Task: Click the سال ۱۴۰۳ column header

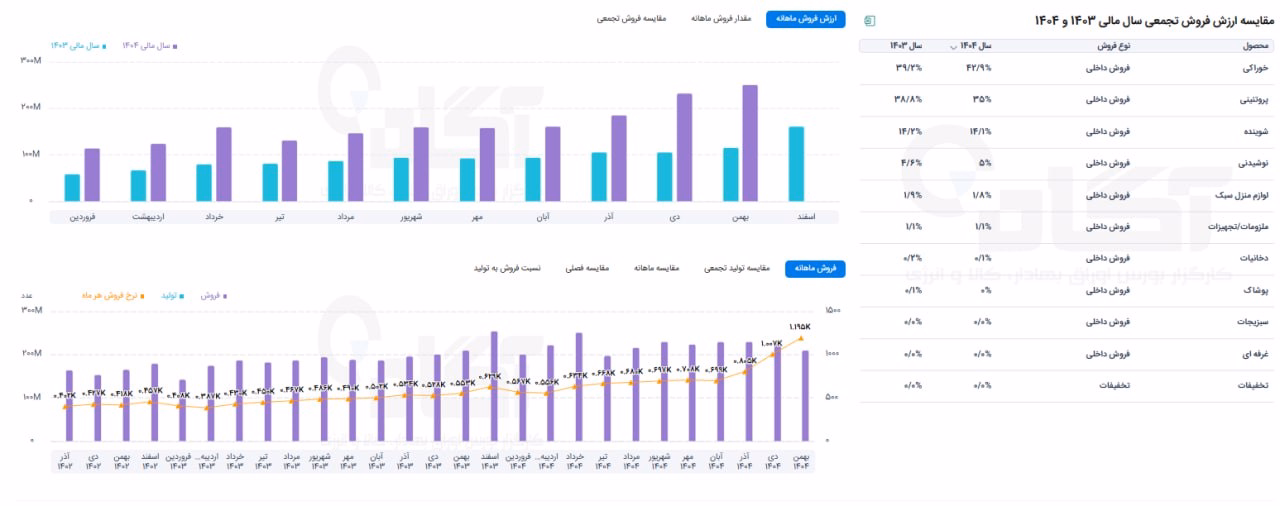Action: [x=906, y=46]
